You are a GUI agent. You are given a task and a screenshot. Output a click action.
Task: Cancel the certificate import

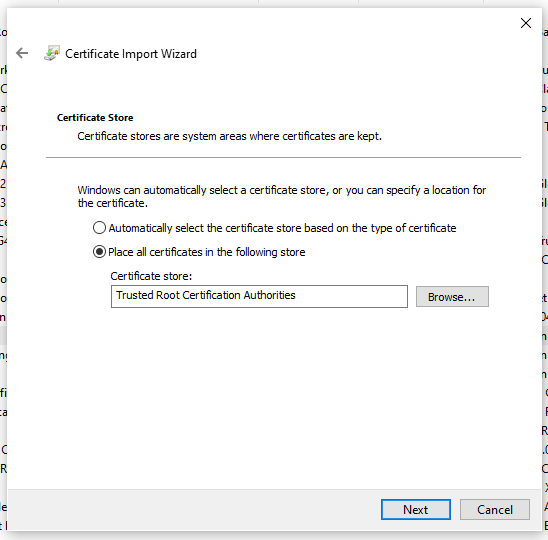495,509
